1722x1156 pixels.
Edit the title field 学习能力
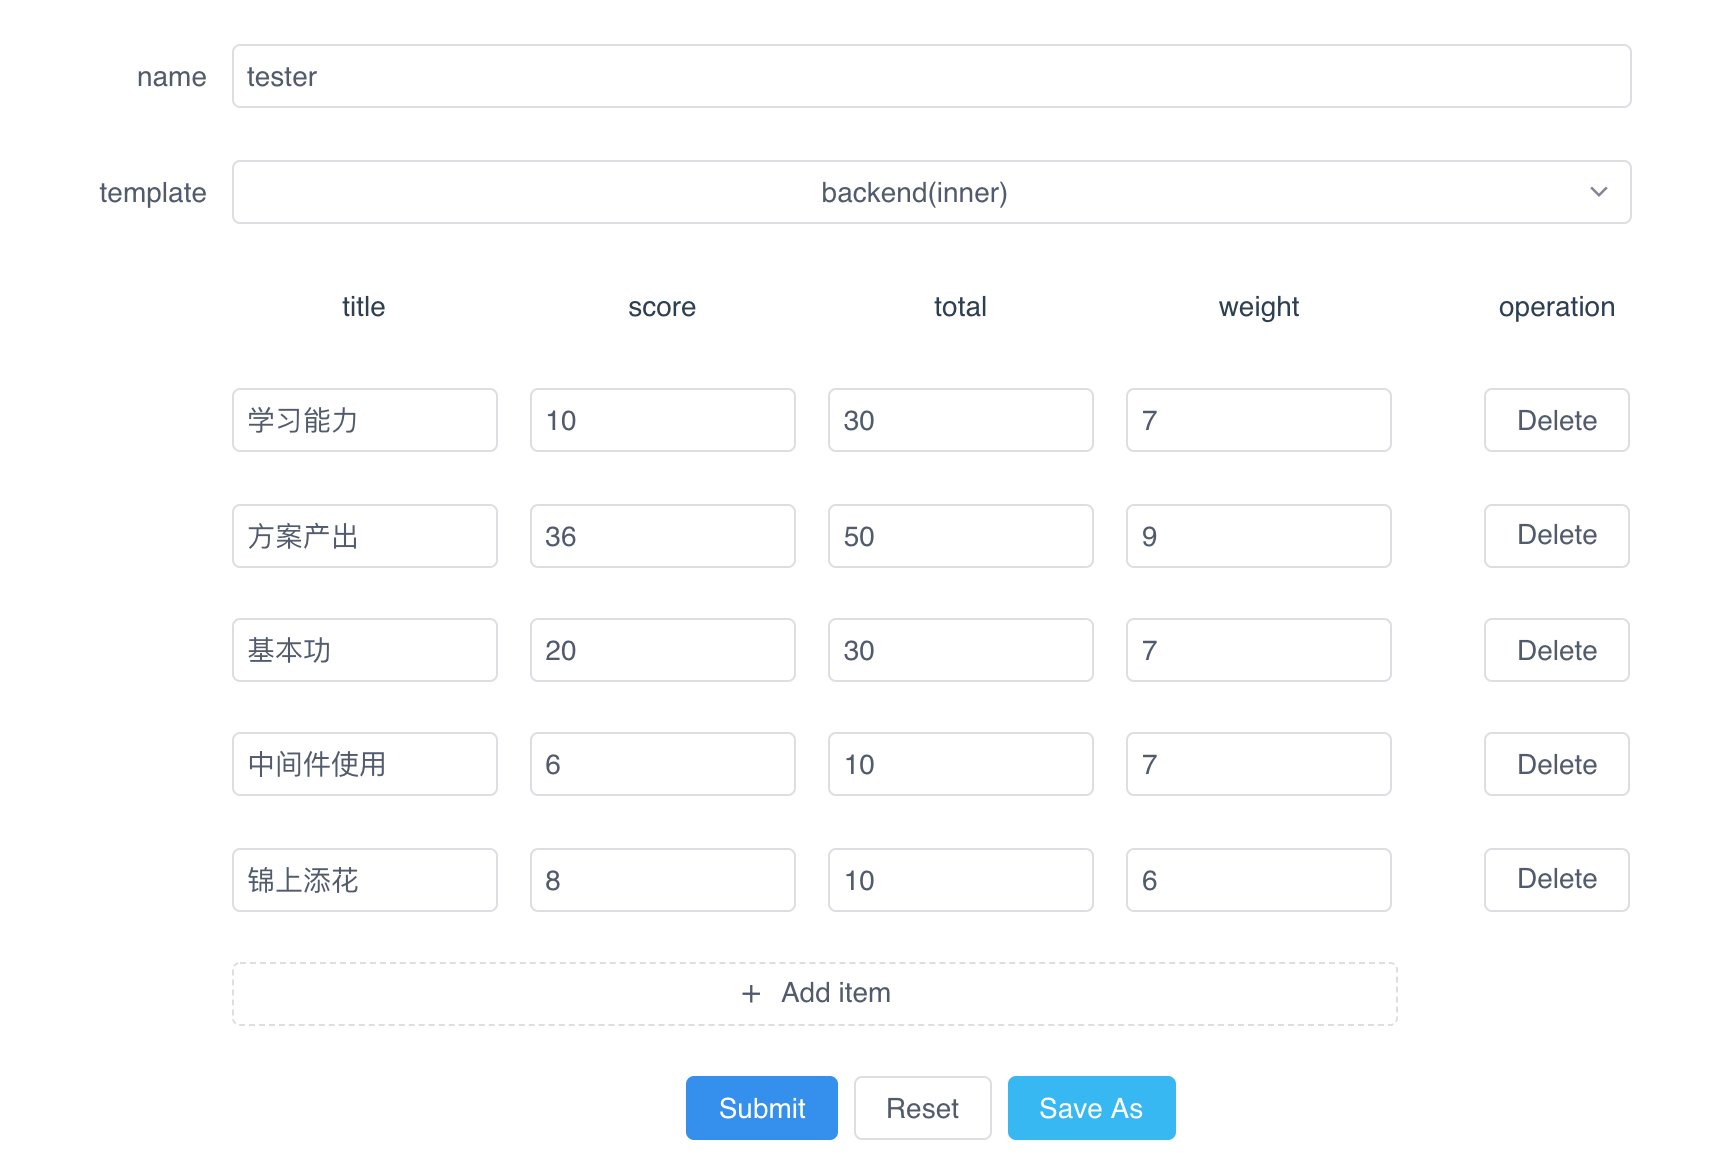tap(365, 420)
